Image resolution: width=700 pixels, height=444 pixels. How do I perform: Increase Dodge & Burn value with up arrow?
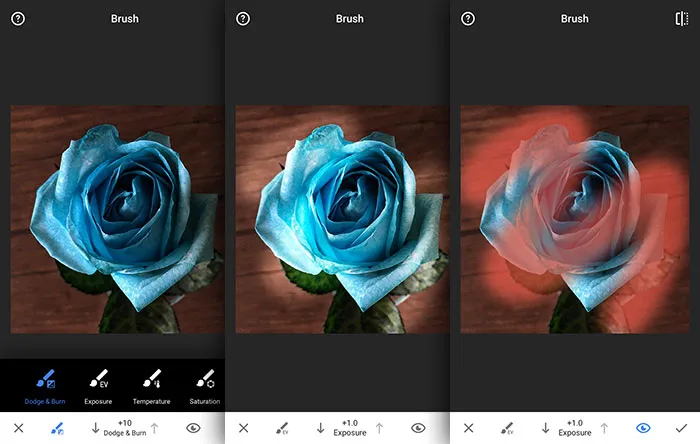point(154,428)
